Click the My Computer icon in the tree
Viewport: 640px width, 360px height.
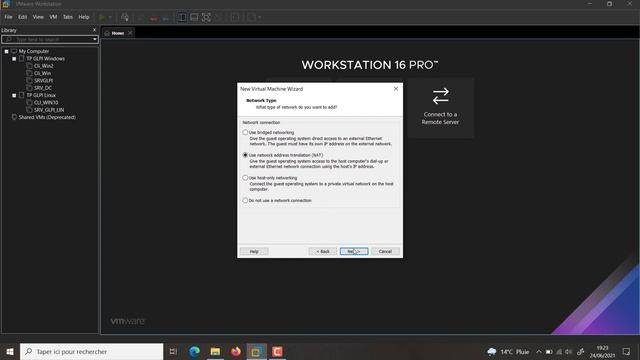tap(14, 51)
